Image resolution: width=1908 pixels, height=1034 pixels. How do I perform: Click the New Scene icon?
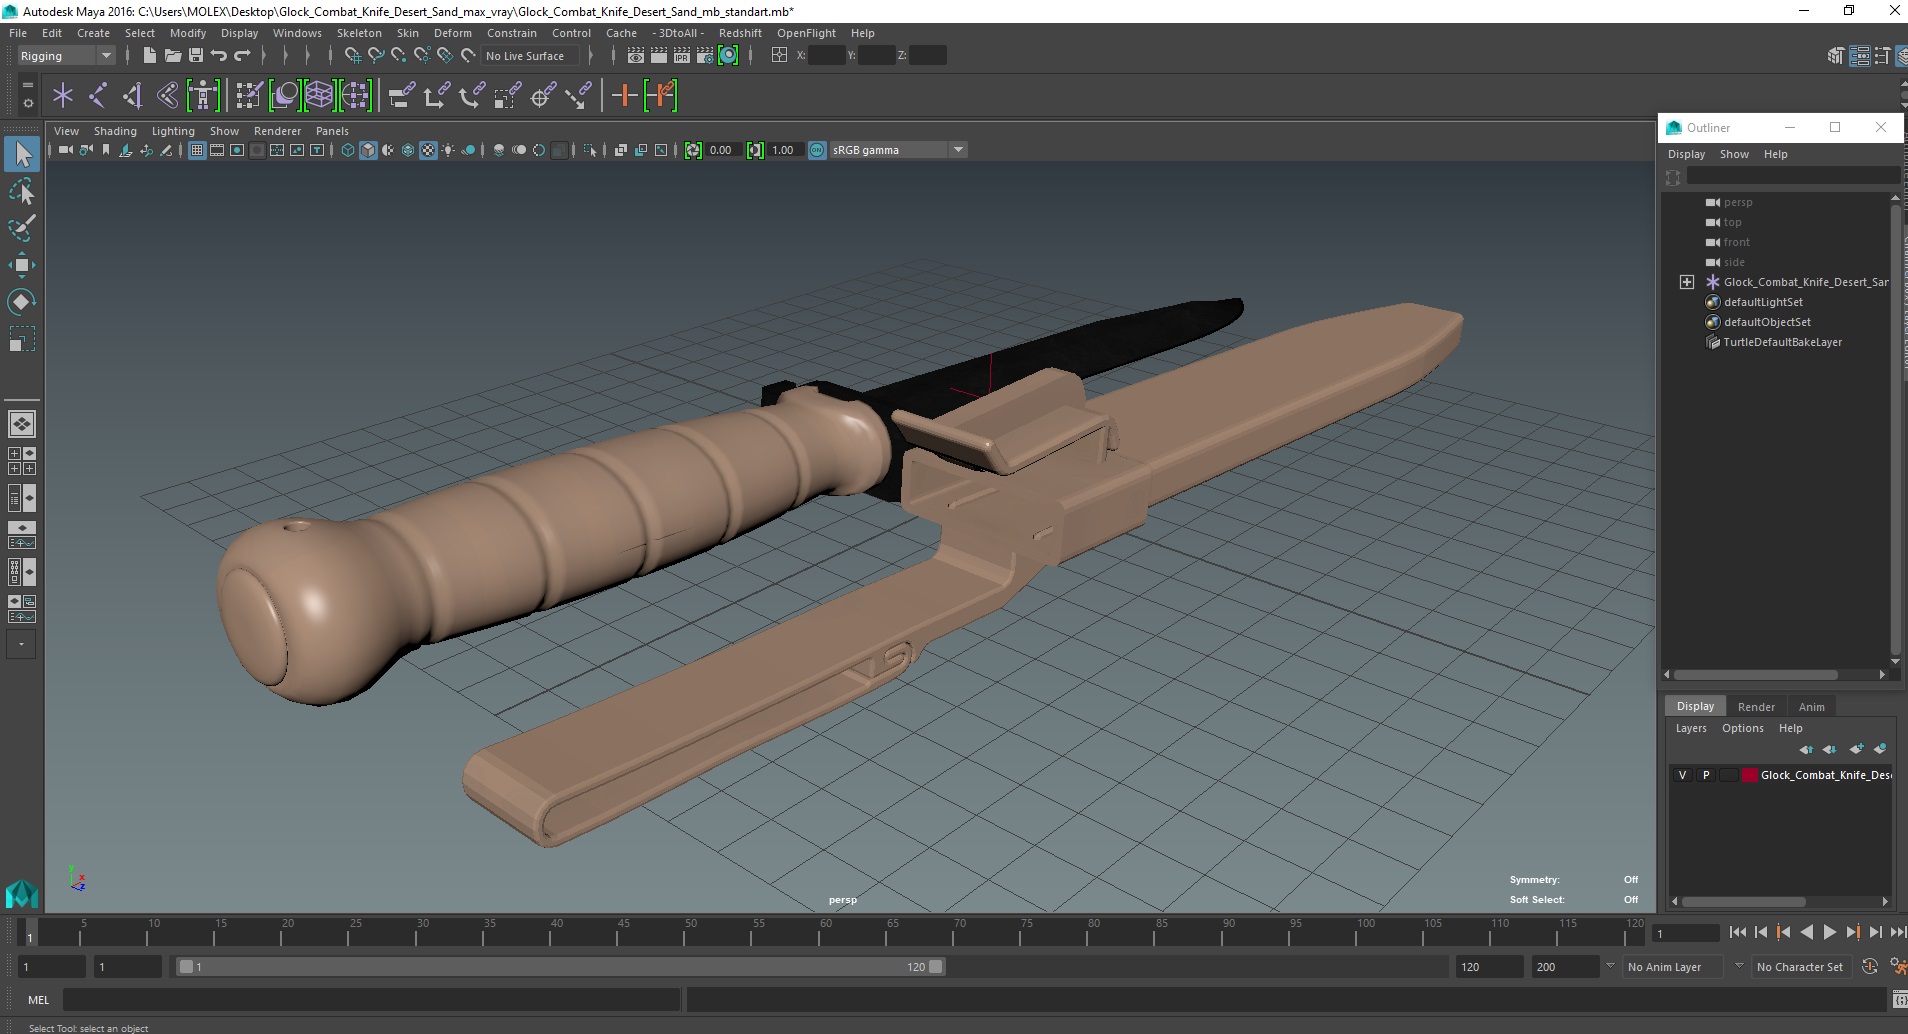(x=149, y=56)
